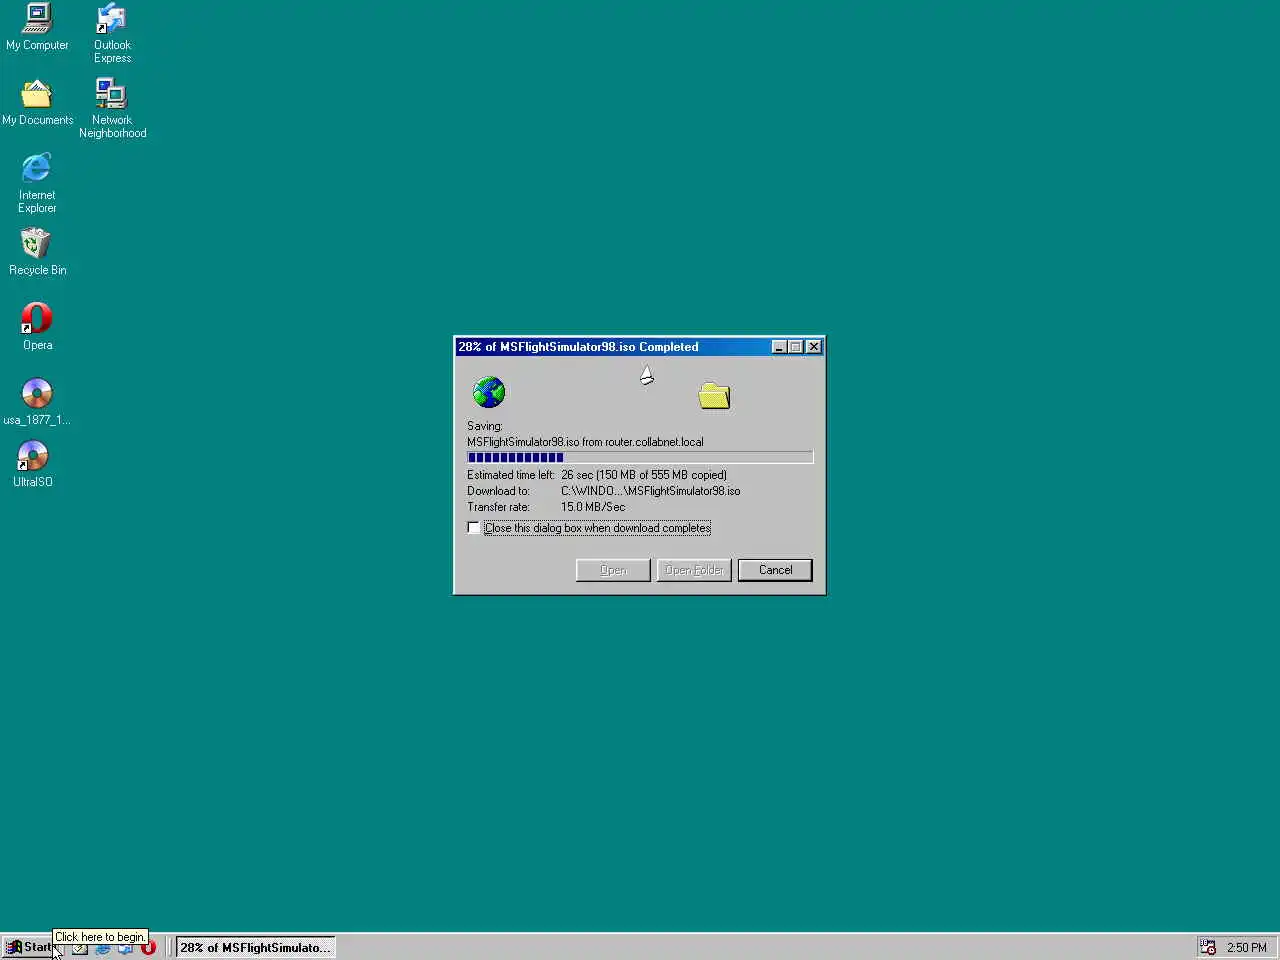Click the greyed-out Open button
Screen dimensions: 1280x960
[613, 570]
